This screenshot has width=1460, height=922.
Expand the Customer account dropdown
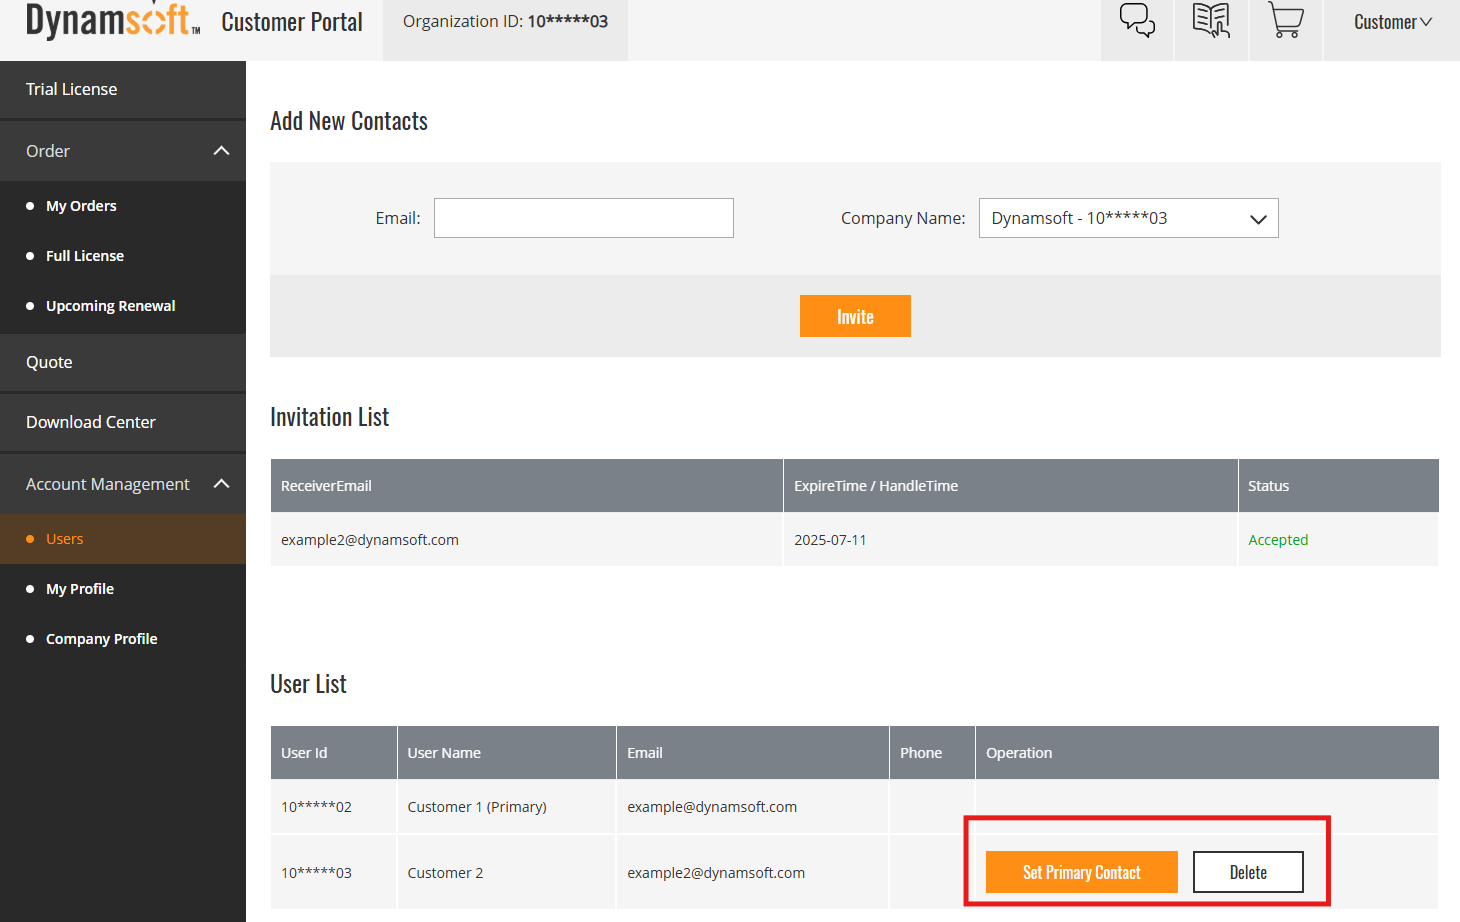pos(1391,21)
